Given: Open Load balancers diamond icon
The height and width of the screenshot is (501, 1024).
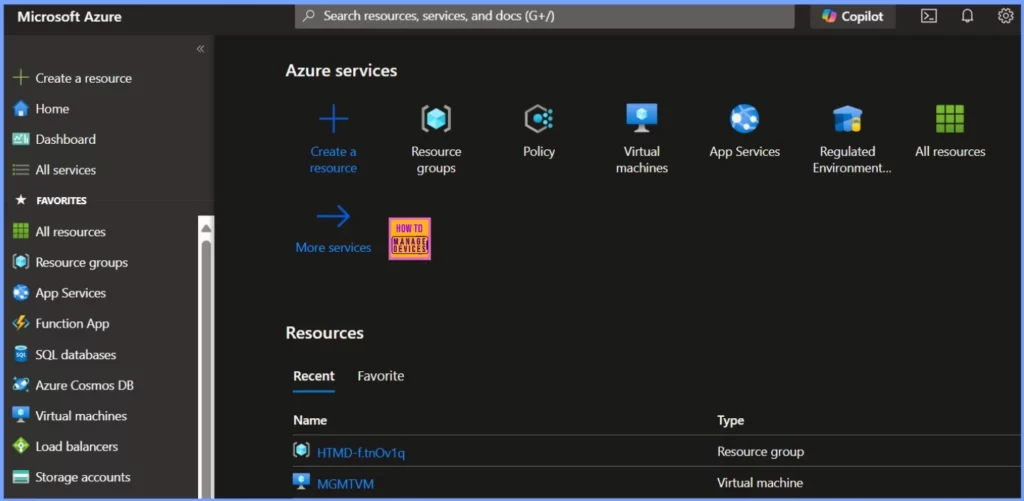Looking at the screenshot, I should coord(21,446).
